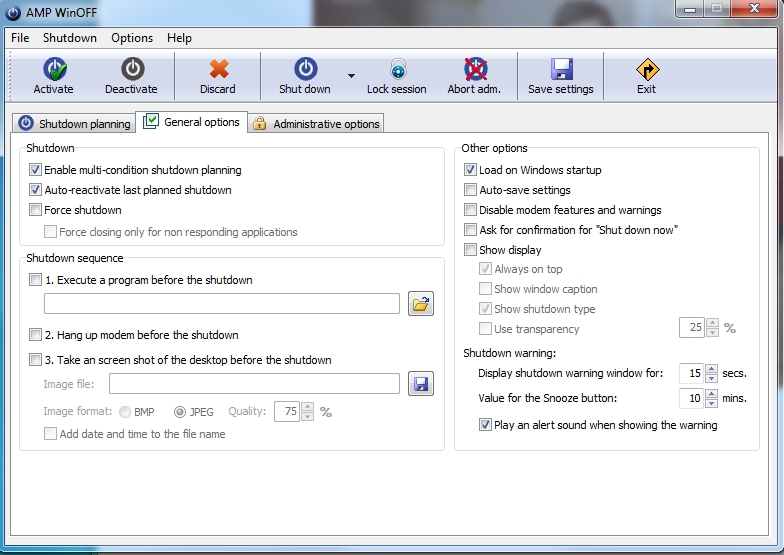Click the Exit toolbar icon
The width and height of the screenshot is (784, 555).
(648, 70)
